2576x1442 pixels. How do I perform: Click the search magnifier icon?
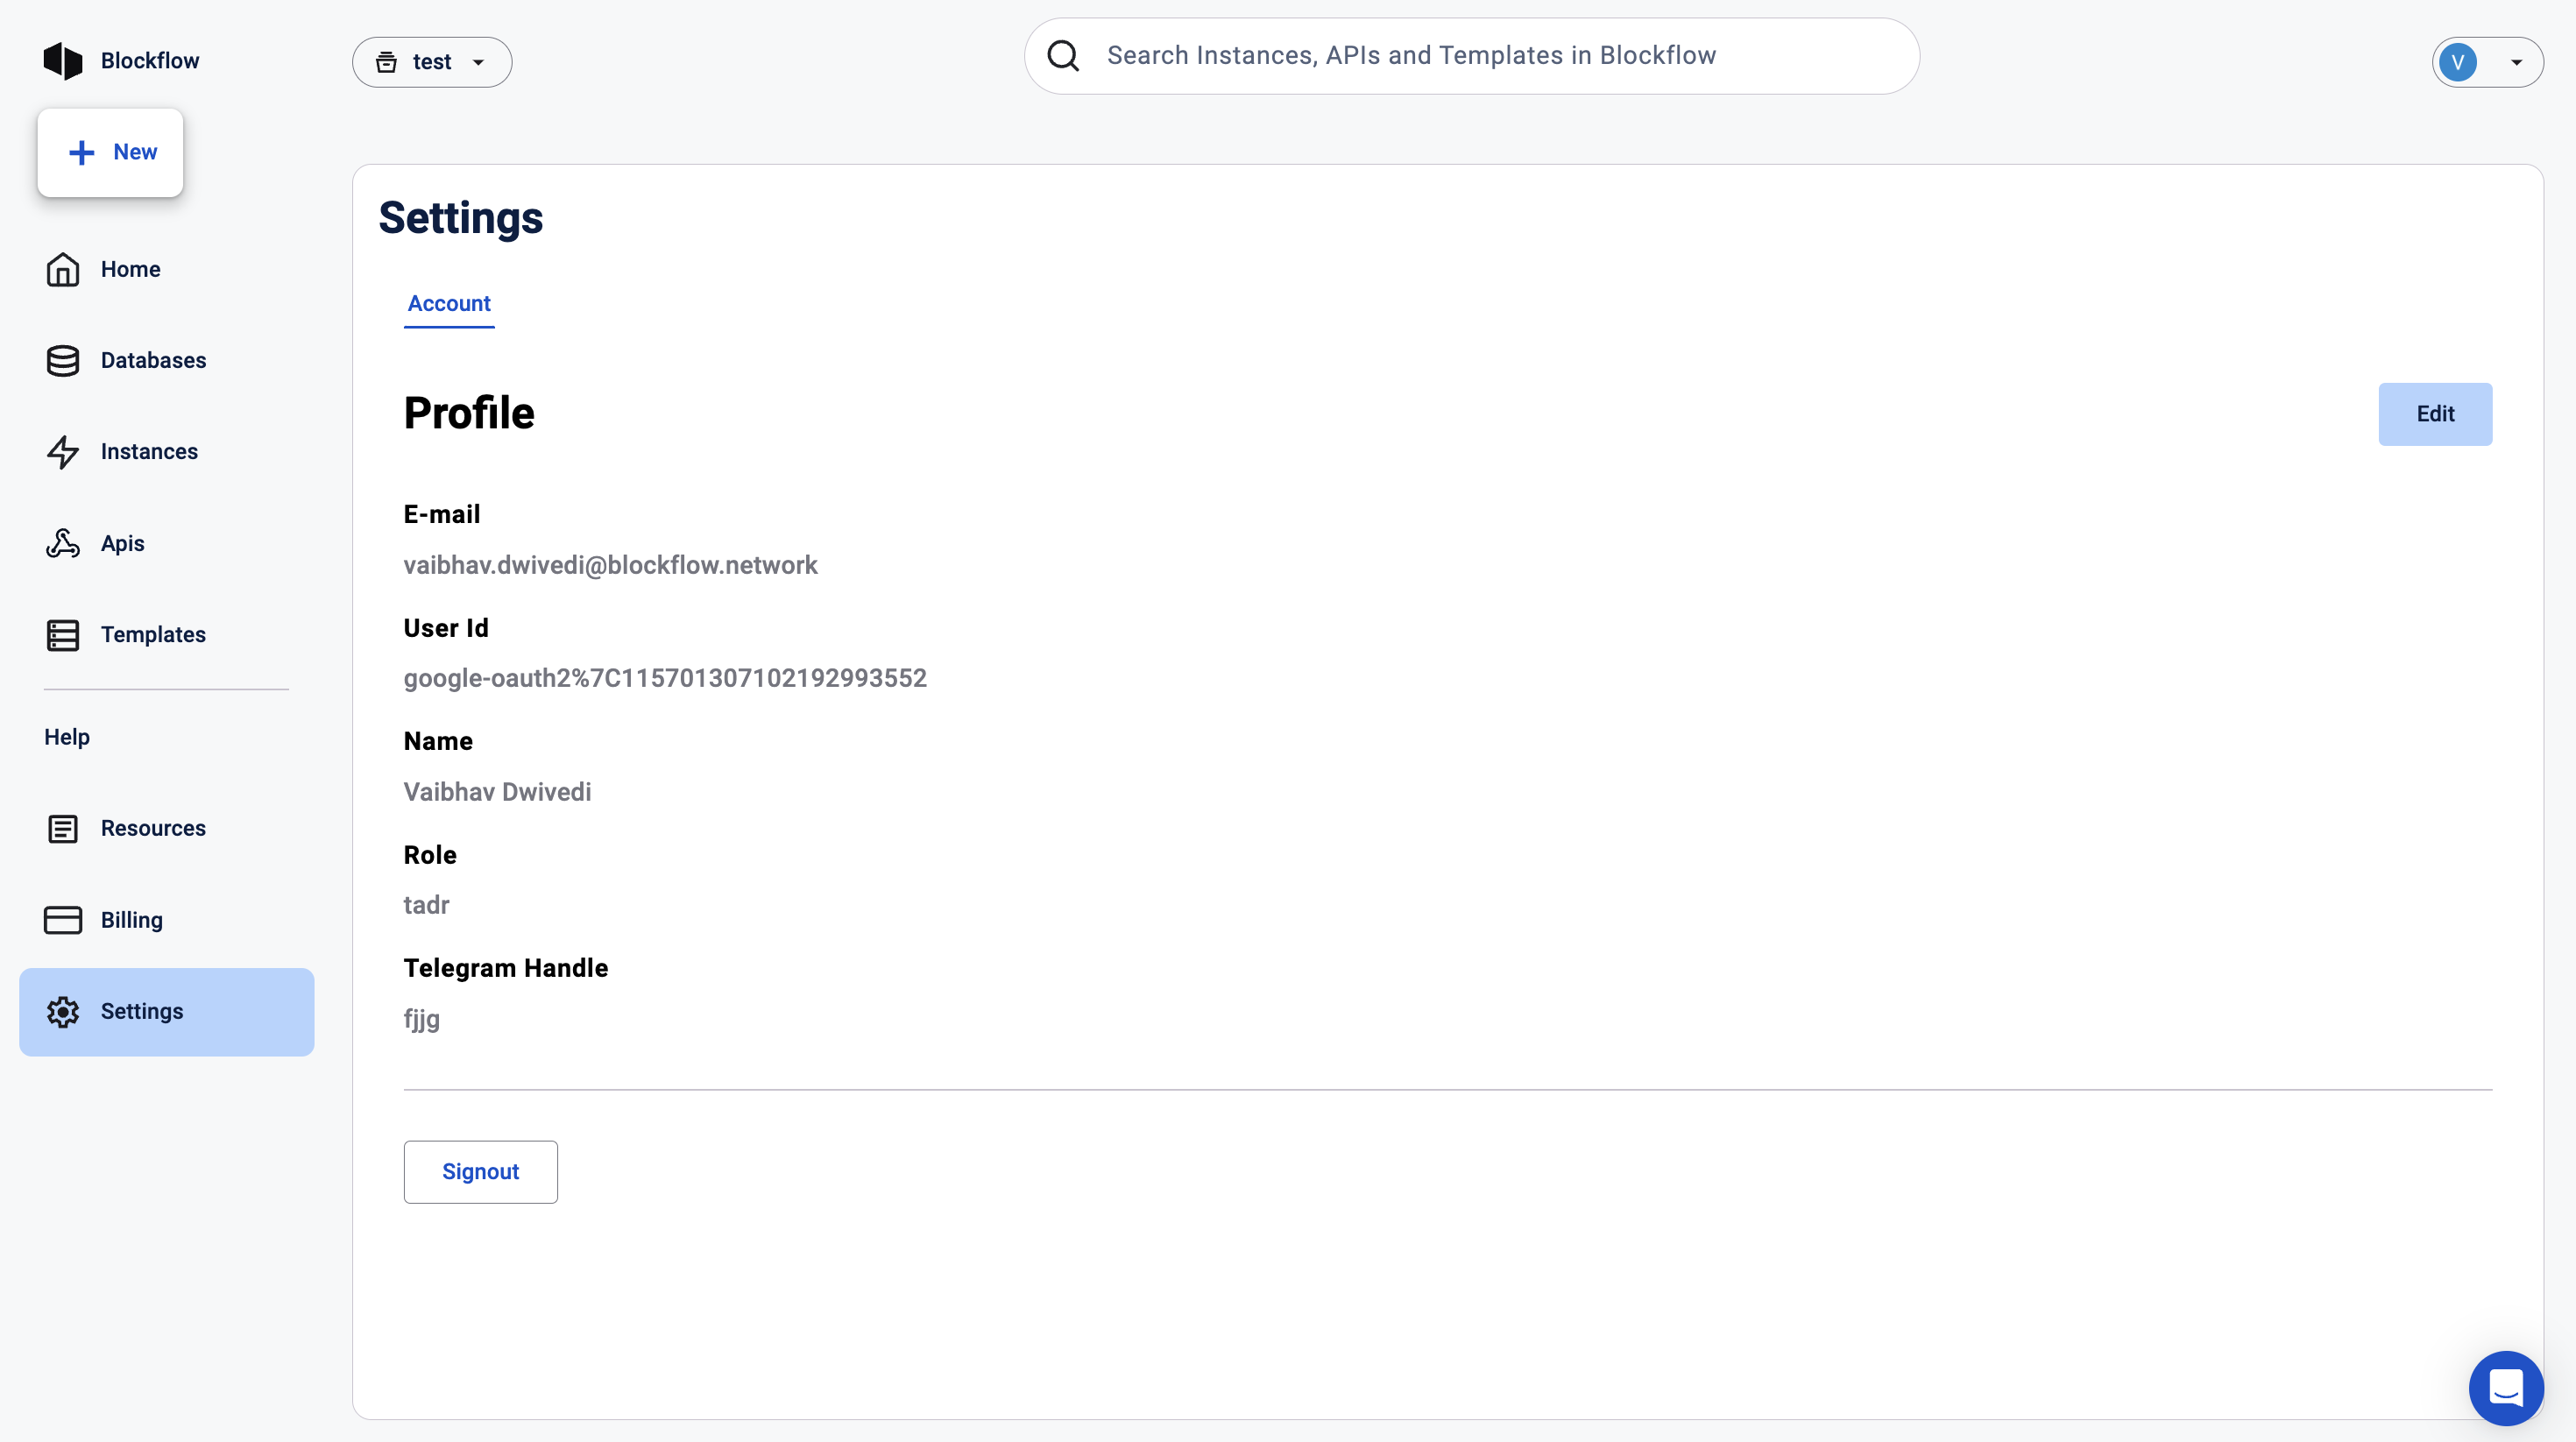(x=1063, y=56)
